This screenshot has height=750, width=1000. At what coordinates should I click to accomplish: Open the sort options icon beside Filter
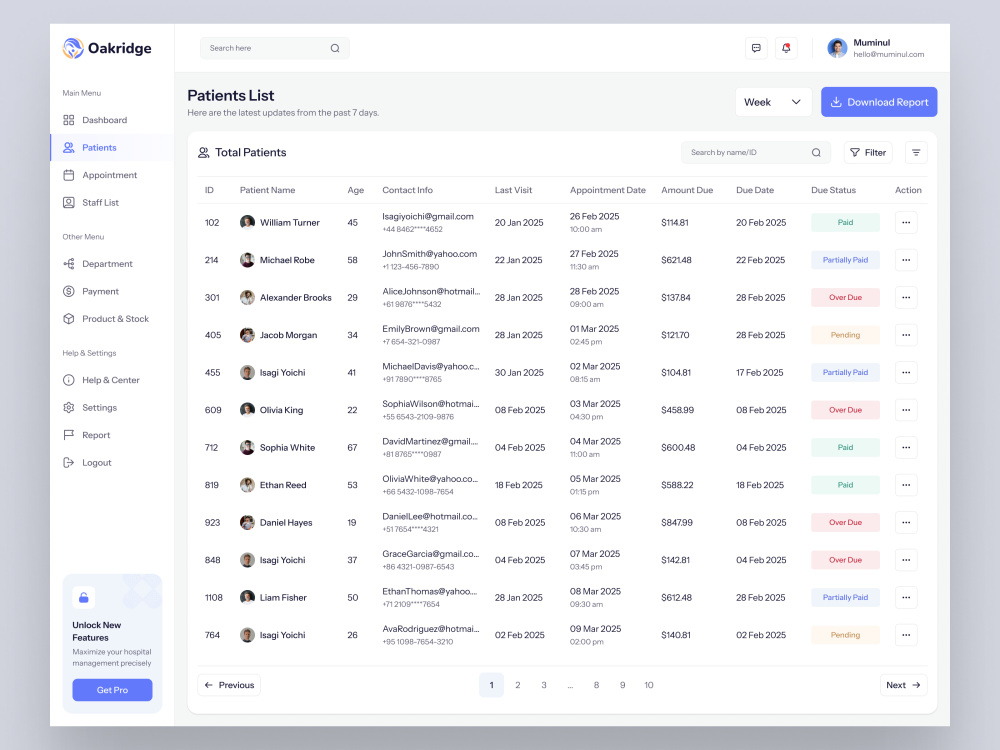(916, 152)
